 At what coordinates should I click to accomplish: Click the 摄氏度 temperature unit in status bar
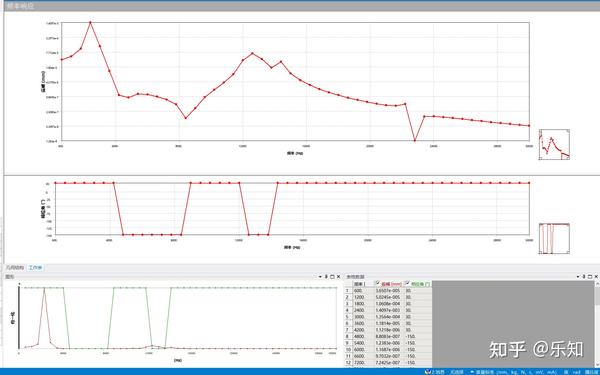click(x=591, y=372)
